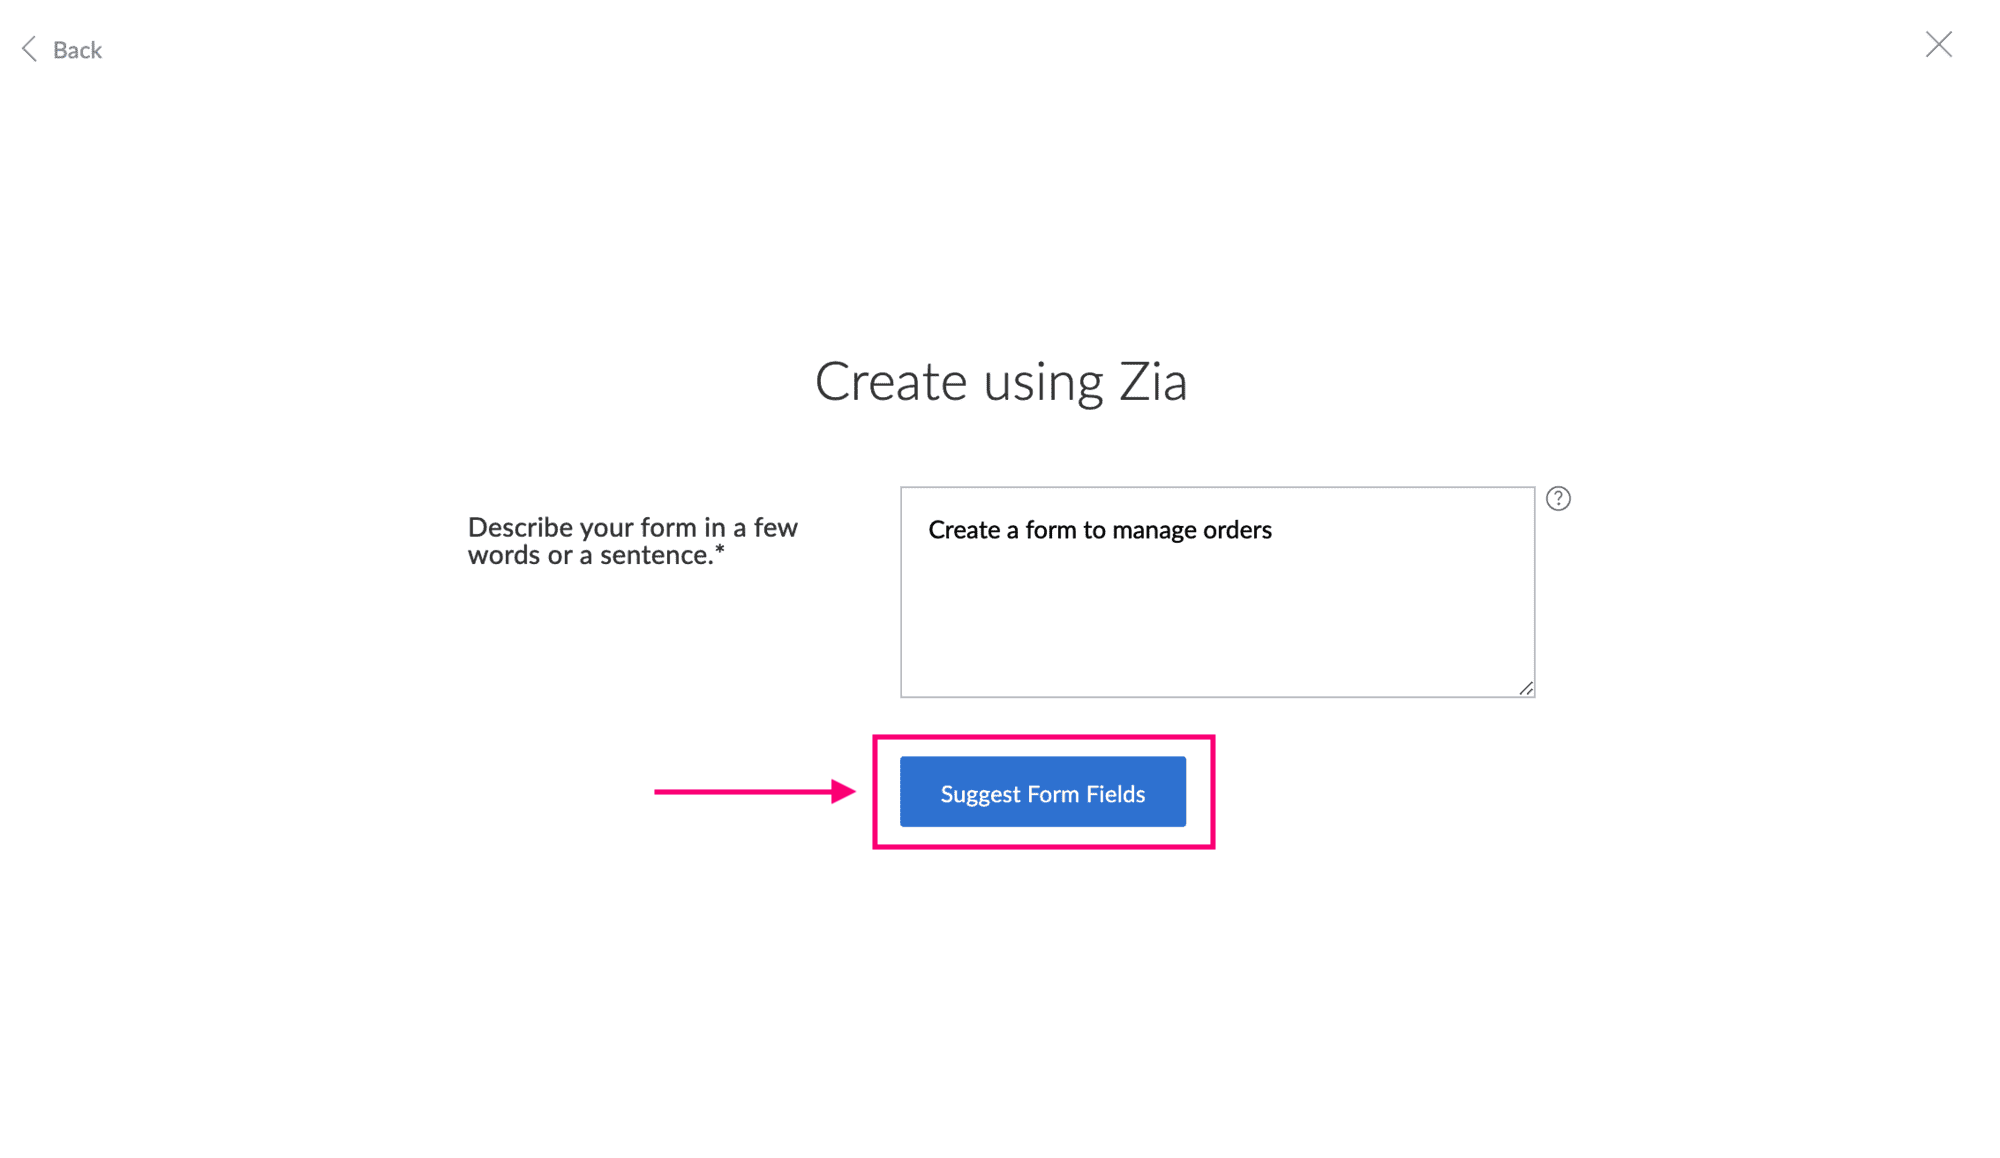Click 'Suggest' on the blue button
This screenshot has height=1158, width=2000.
[x=980, y=794]
